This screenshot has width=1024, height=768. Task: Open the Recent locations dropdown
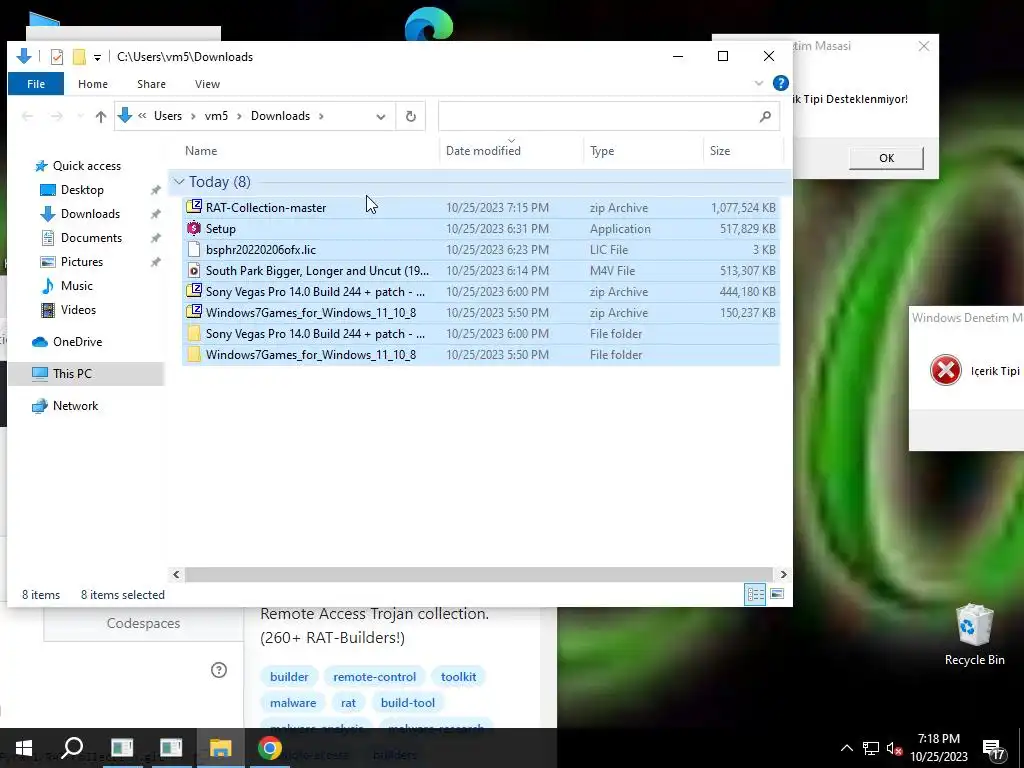click(x=80, y=116)
